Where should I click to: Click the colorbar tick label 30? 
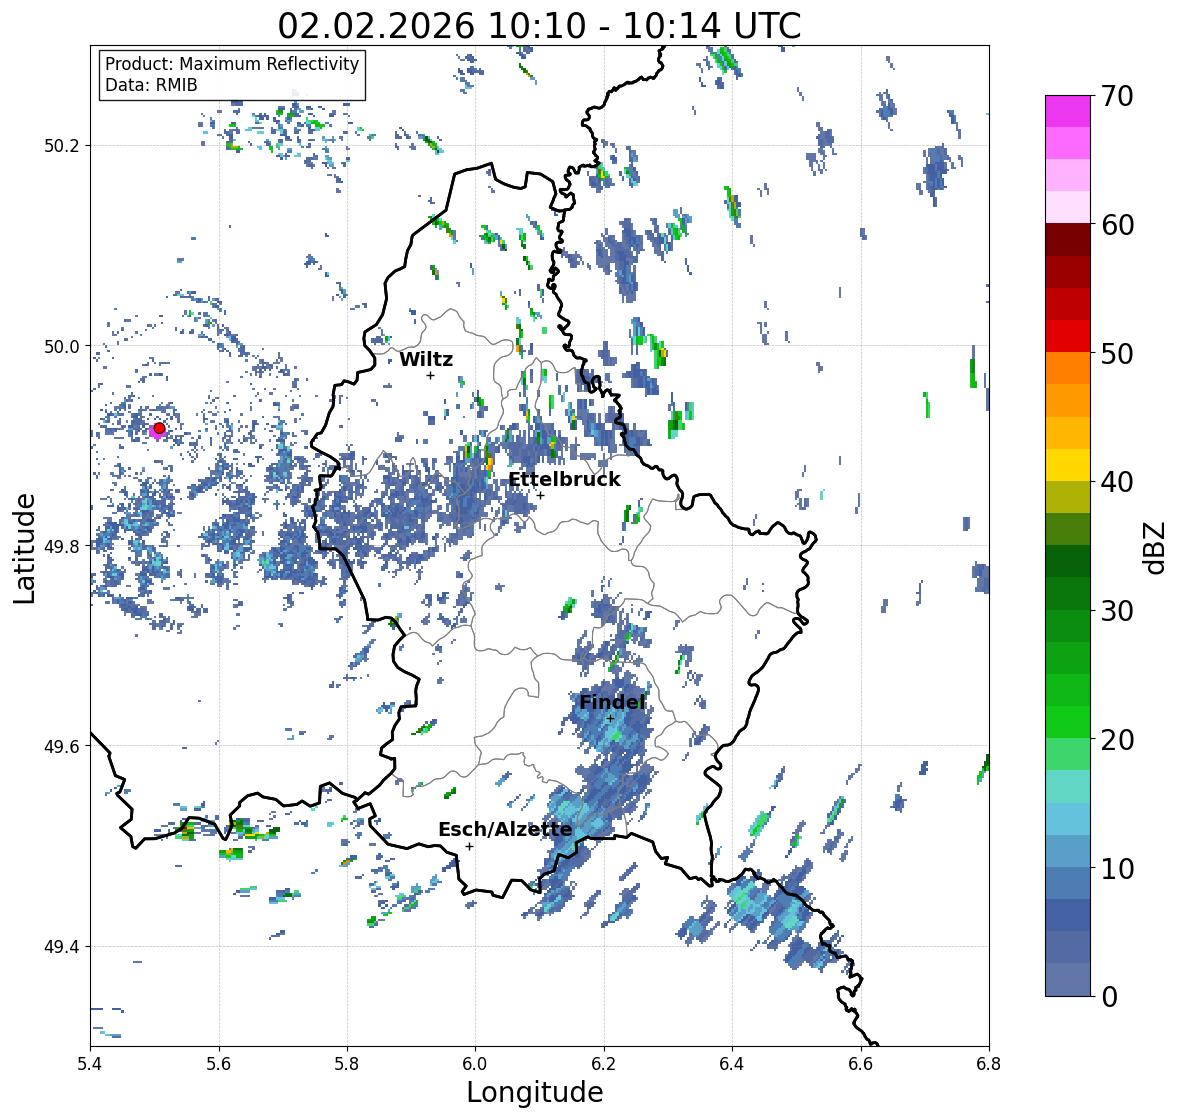[1117, 611]
